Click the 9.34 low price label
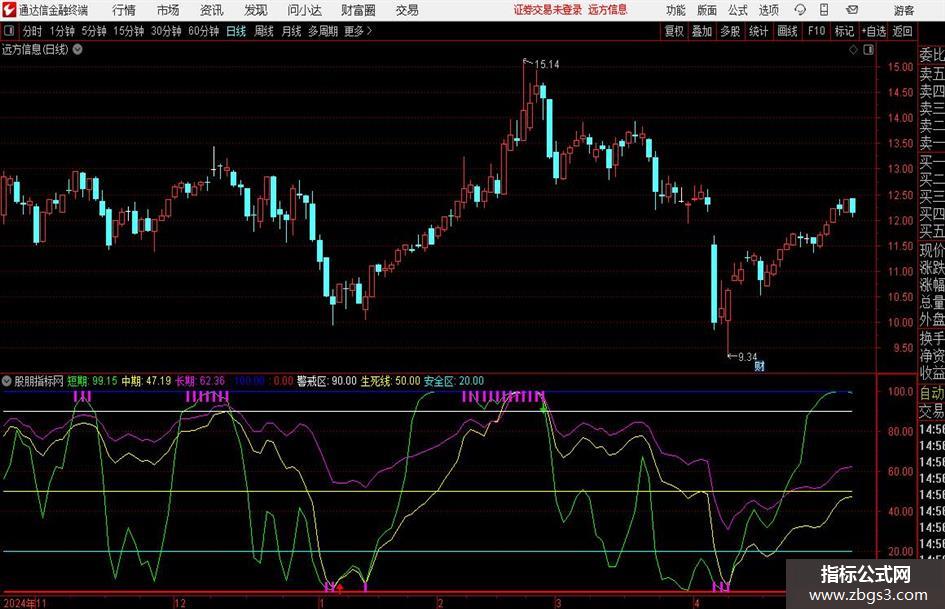The height and width of the screenshot is (609, 945). pyautogui.click(x=747, y=356)
